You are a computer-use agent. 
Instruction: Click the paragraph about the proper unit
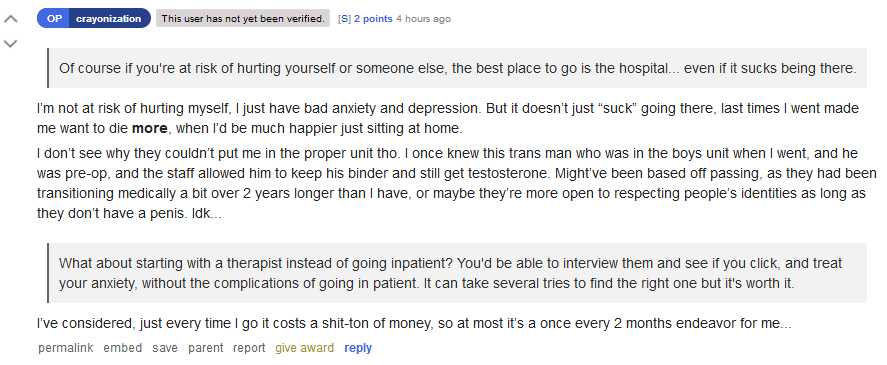coord(457,183)
